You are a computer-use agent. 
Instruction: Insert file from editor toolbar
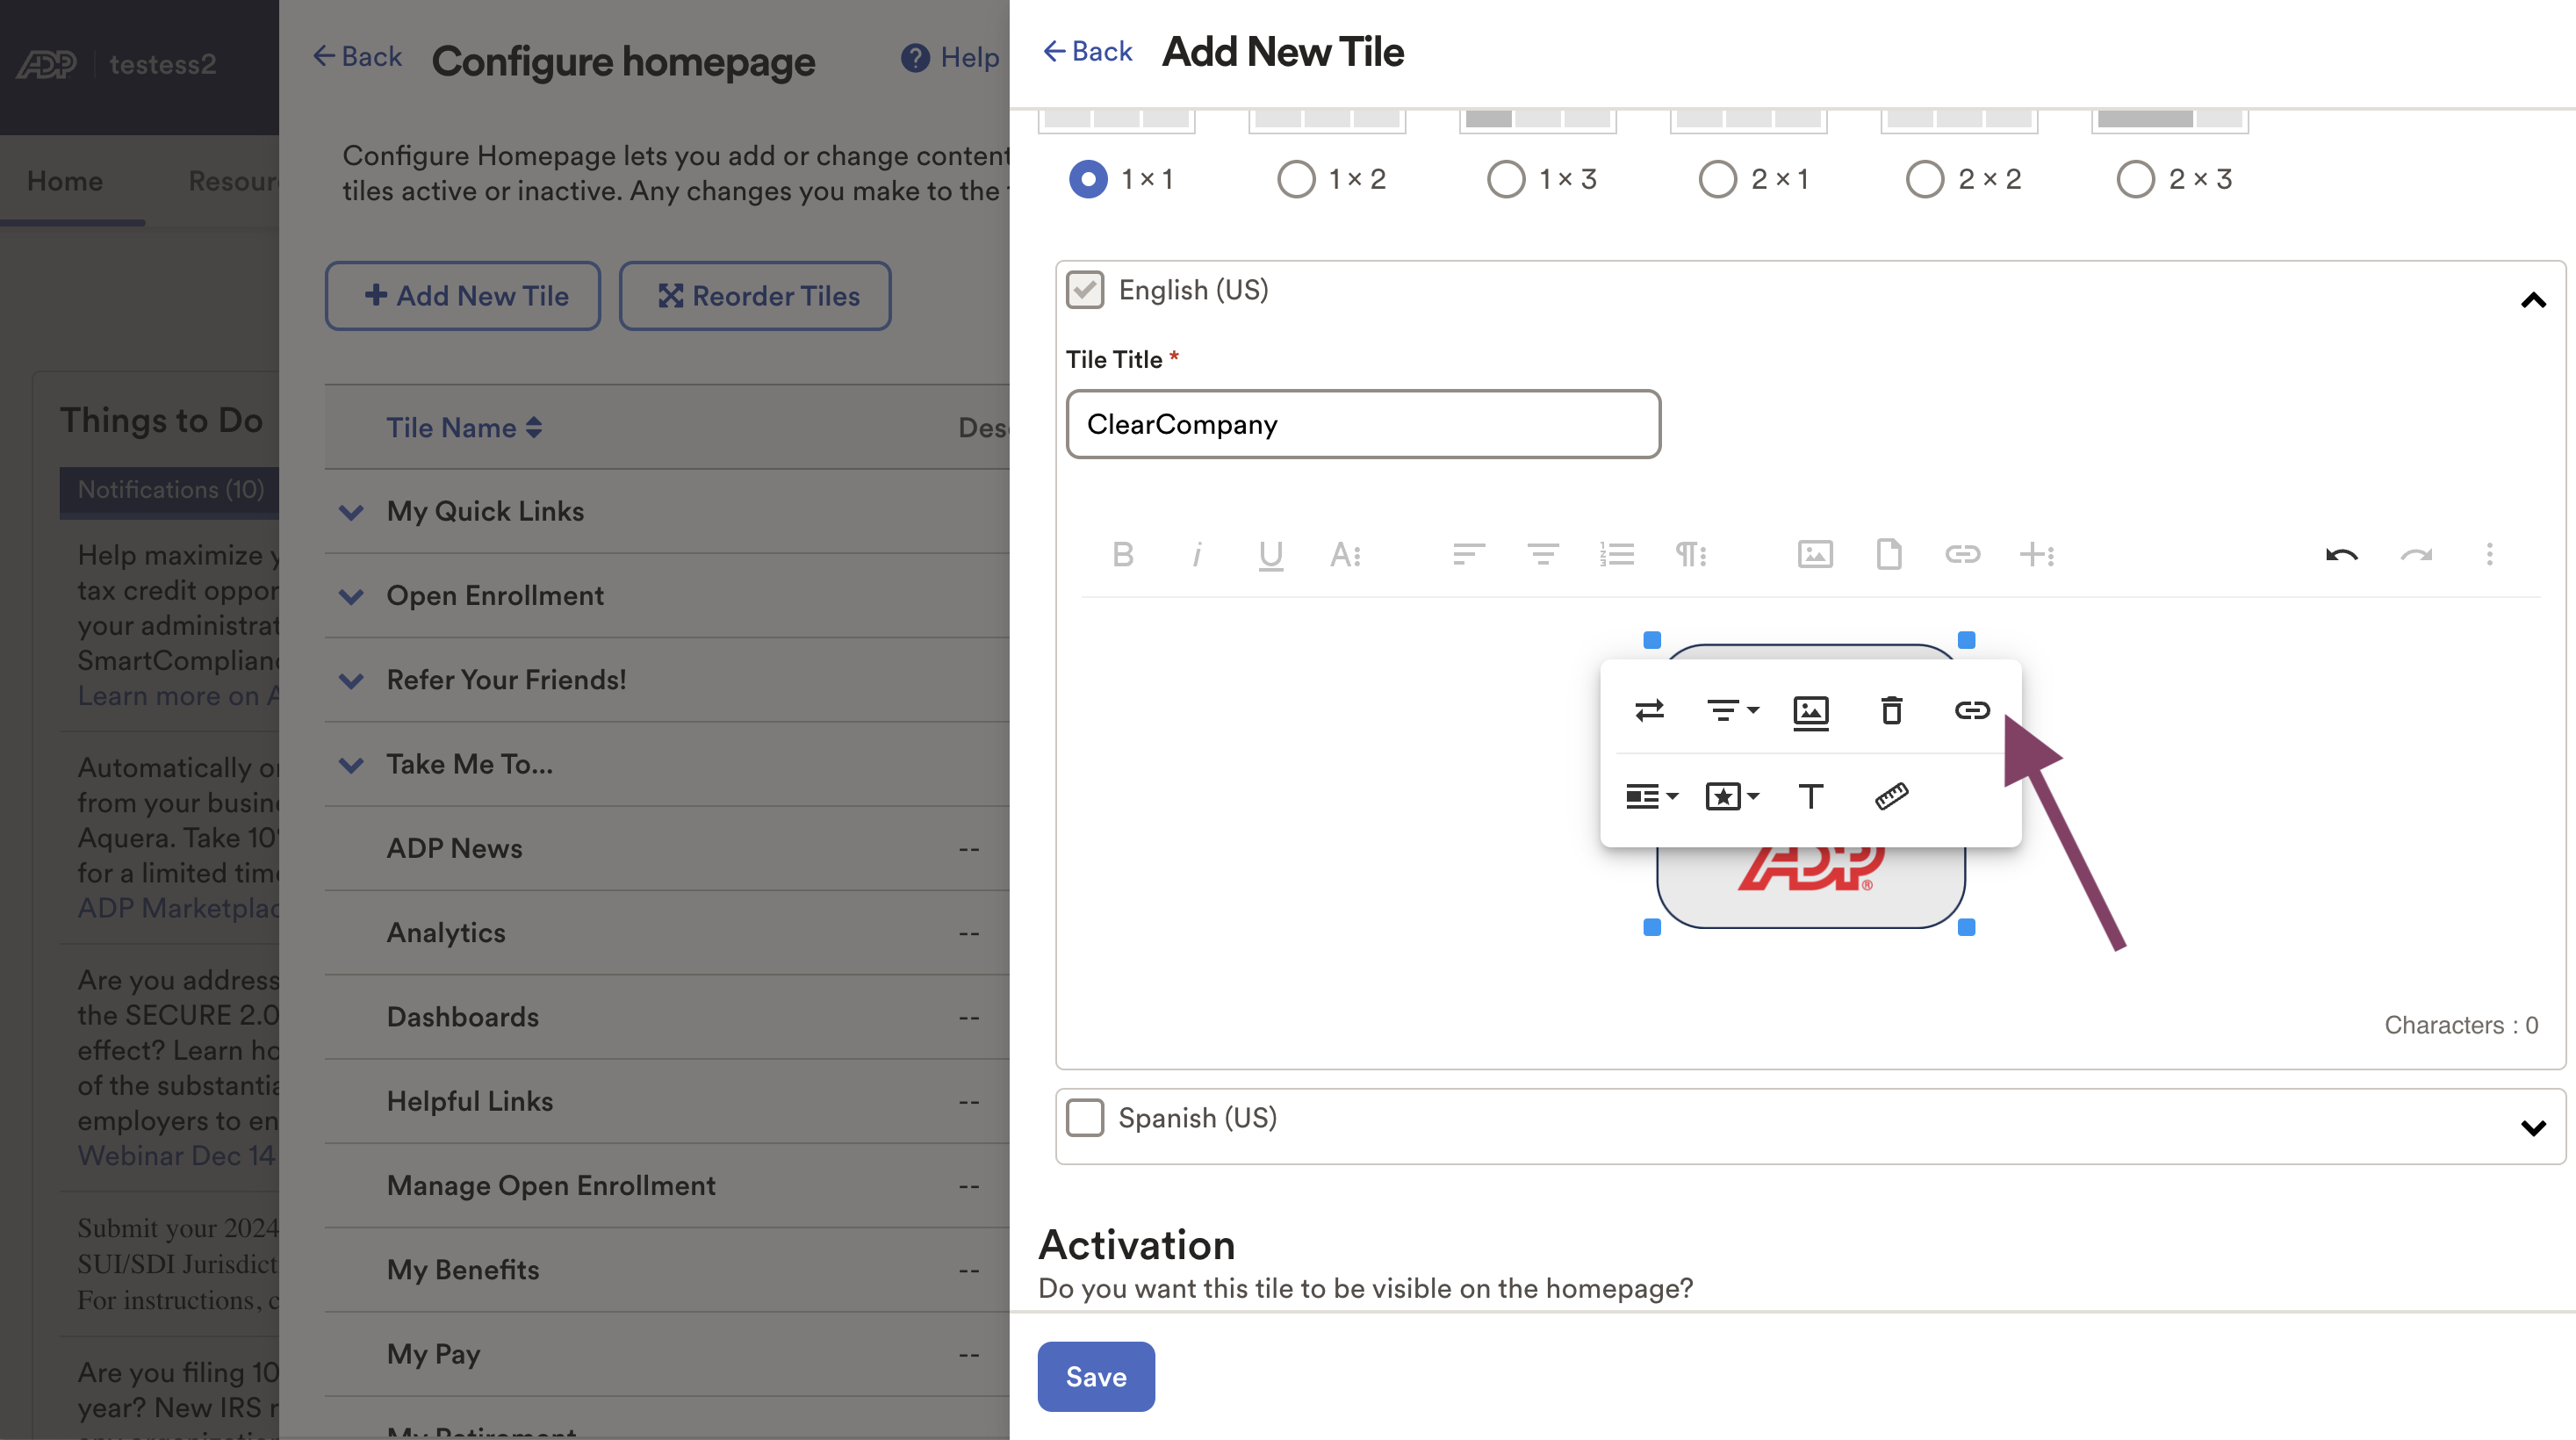1889,554
